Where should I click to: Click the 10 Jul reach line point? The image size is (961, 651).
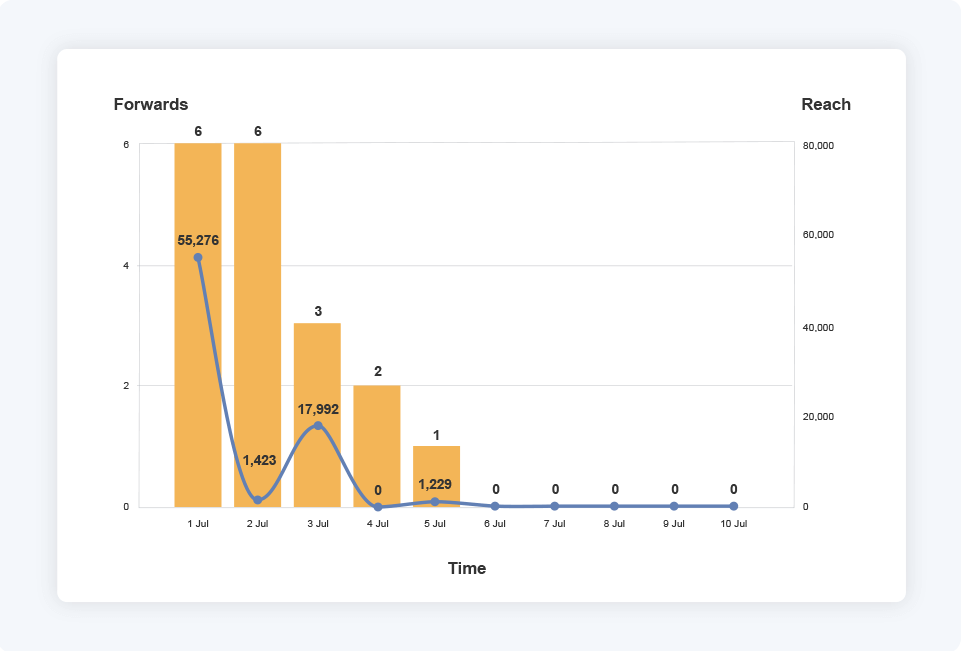click(x=734, y=506)
